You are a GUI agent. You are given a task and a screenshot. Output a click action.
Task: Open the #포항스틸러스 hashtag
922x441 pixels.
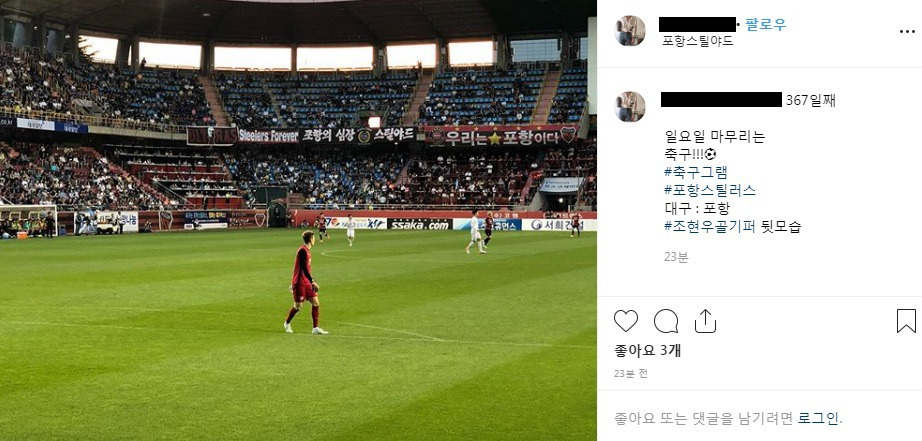[x=710, y=190]
